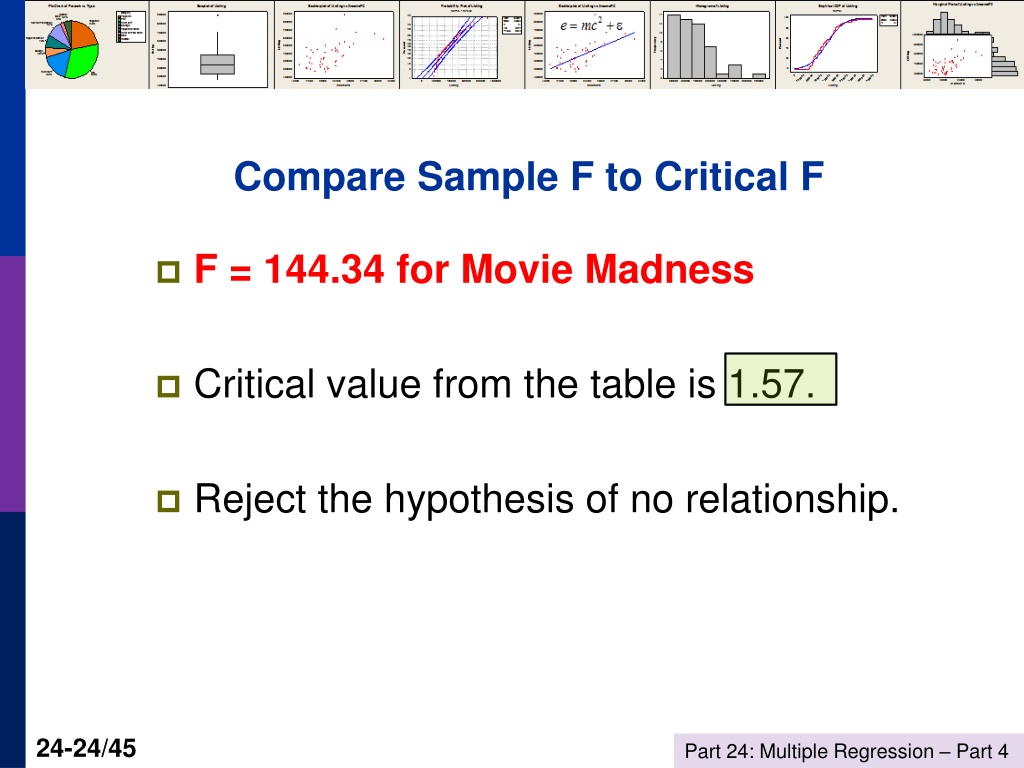Click the highlighted 1.57 value box

click(780, 379)
